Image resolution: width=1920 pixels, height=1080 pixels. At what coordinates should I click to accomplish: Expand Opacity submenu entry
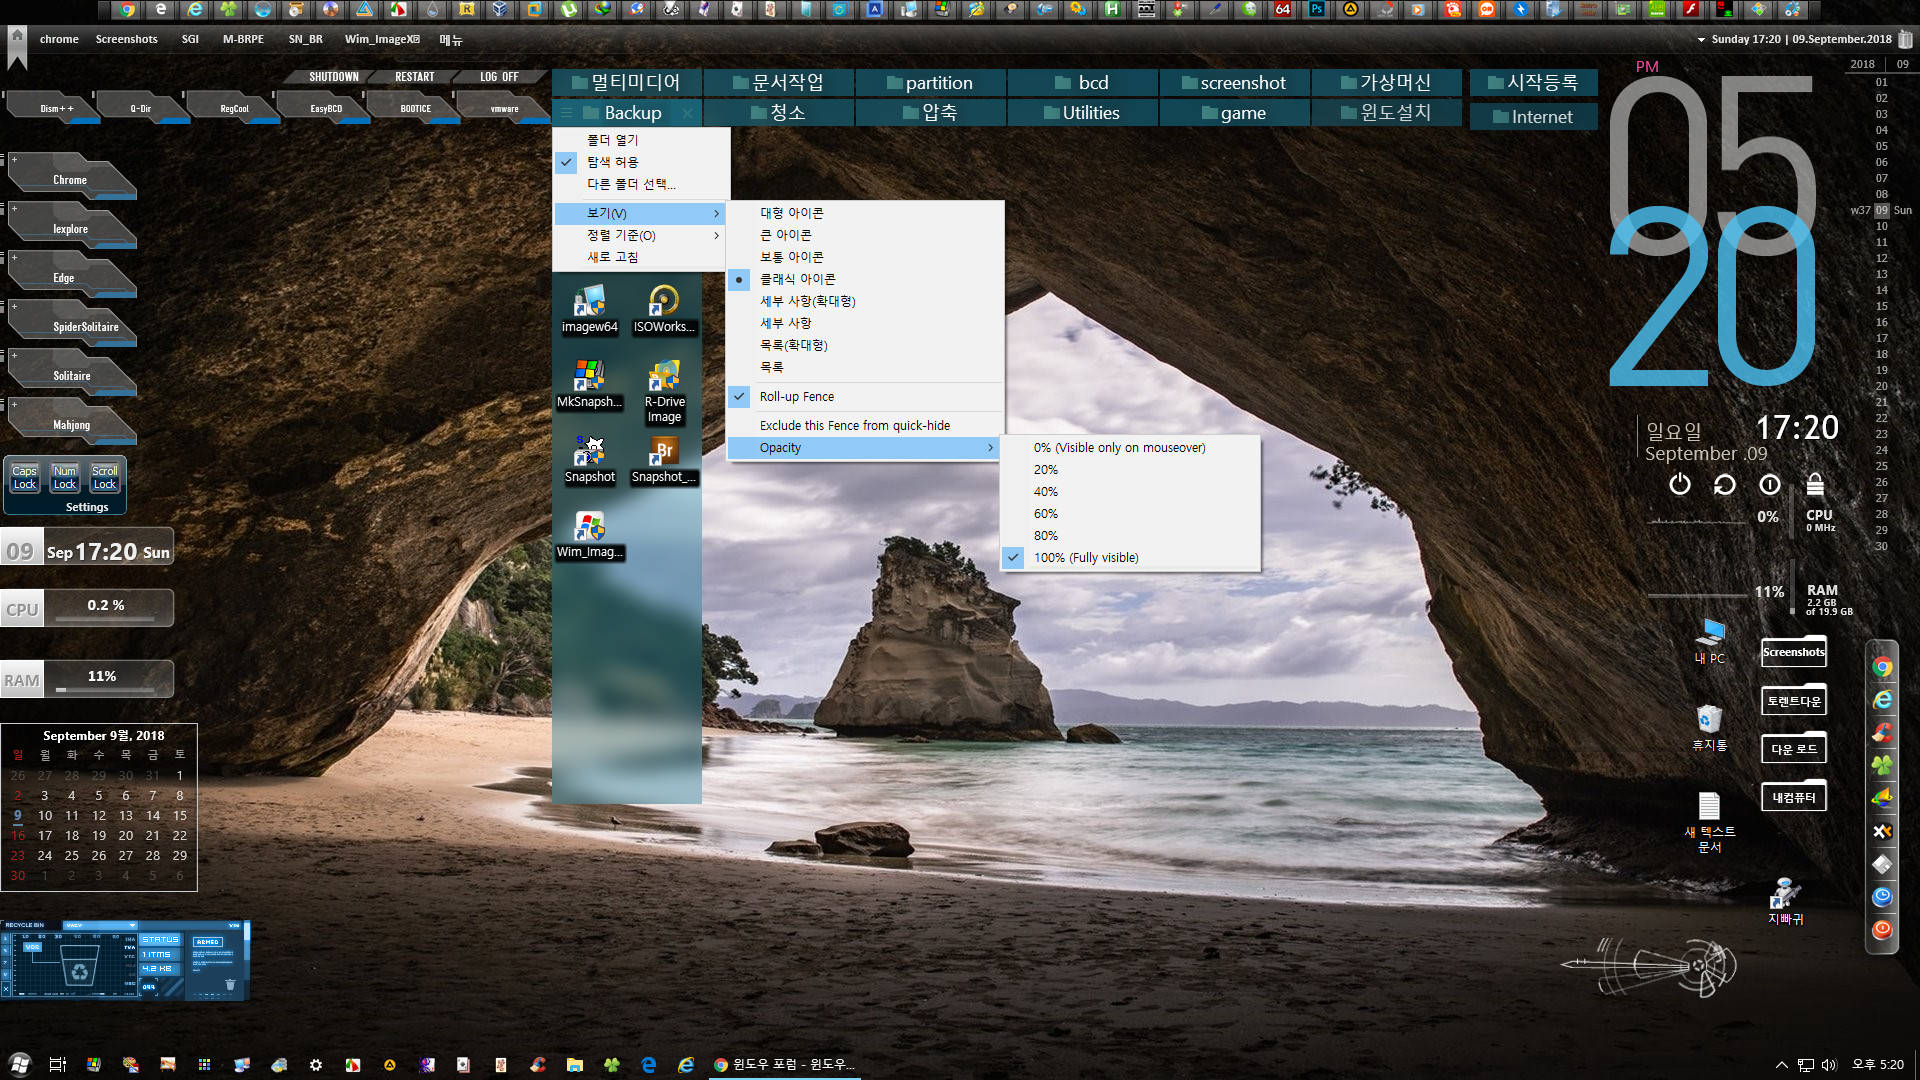point(865,448)
